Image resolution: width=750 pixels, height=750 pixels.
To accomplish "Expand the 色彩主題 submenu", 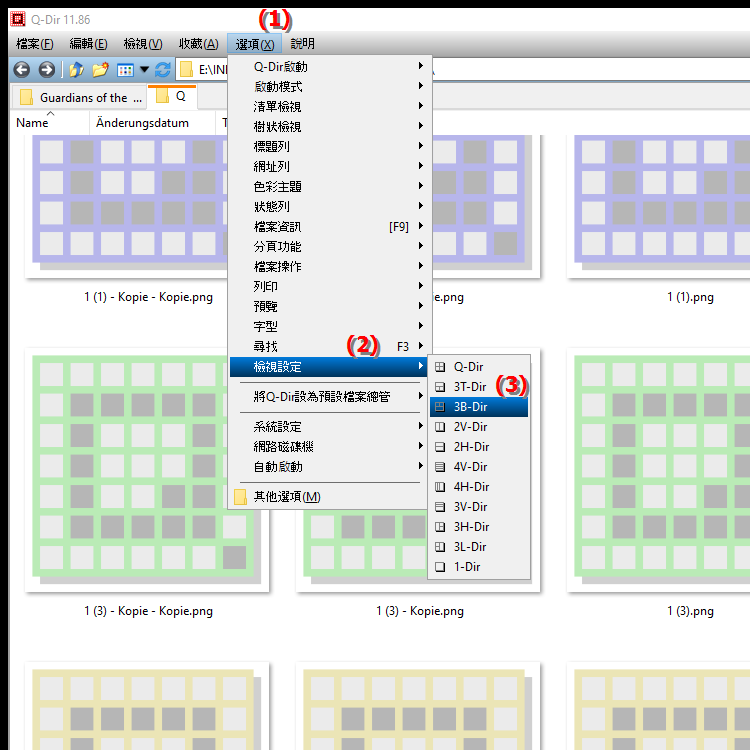I will [x=329, y=187].
